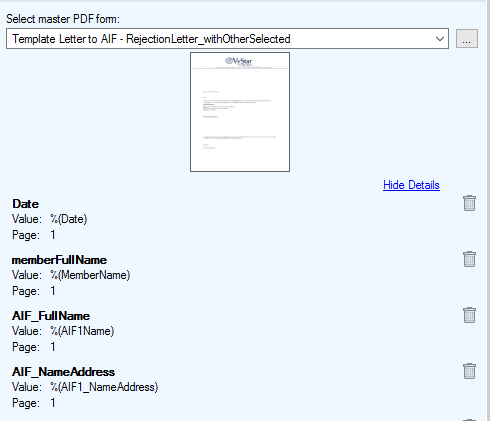Remove memberFullName field using trash icon
490x421 pixels.
469,259
